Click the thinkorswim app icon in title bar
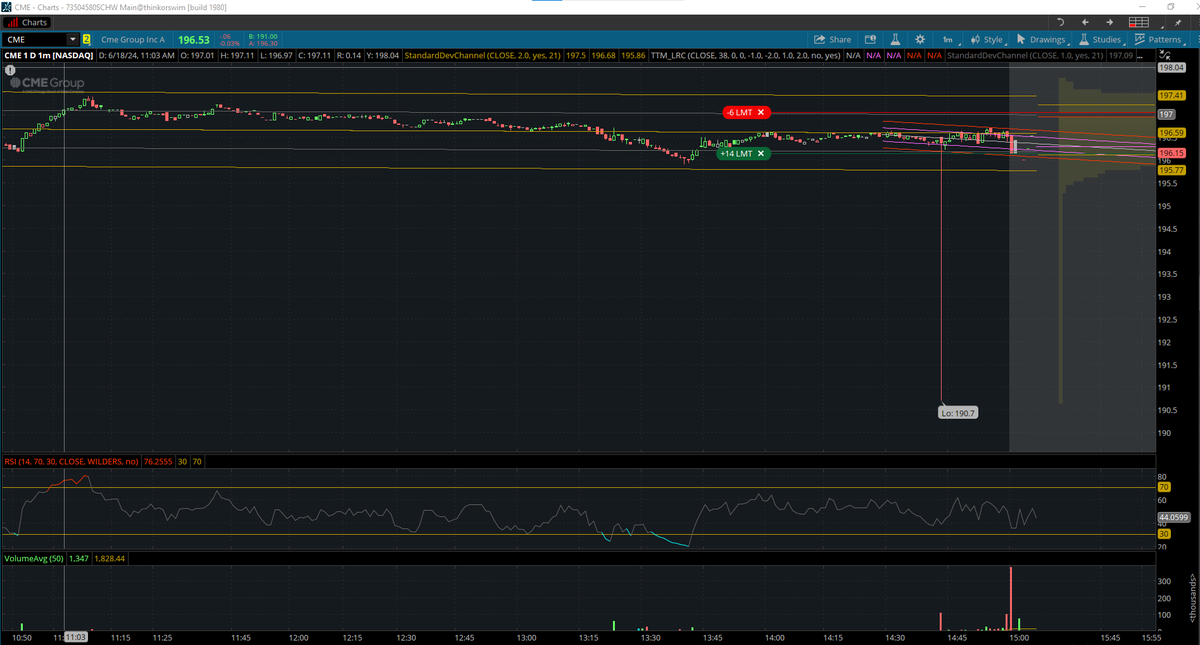The image size is (1200, 645). (x=7, y=6)
